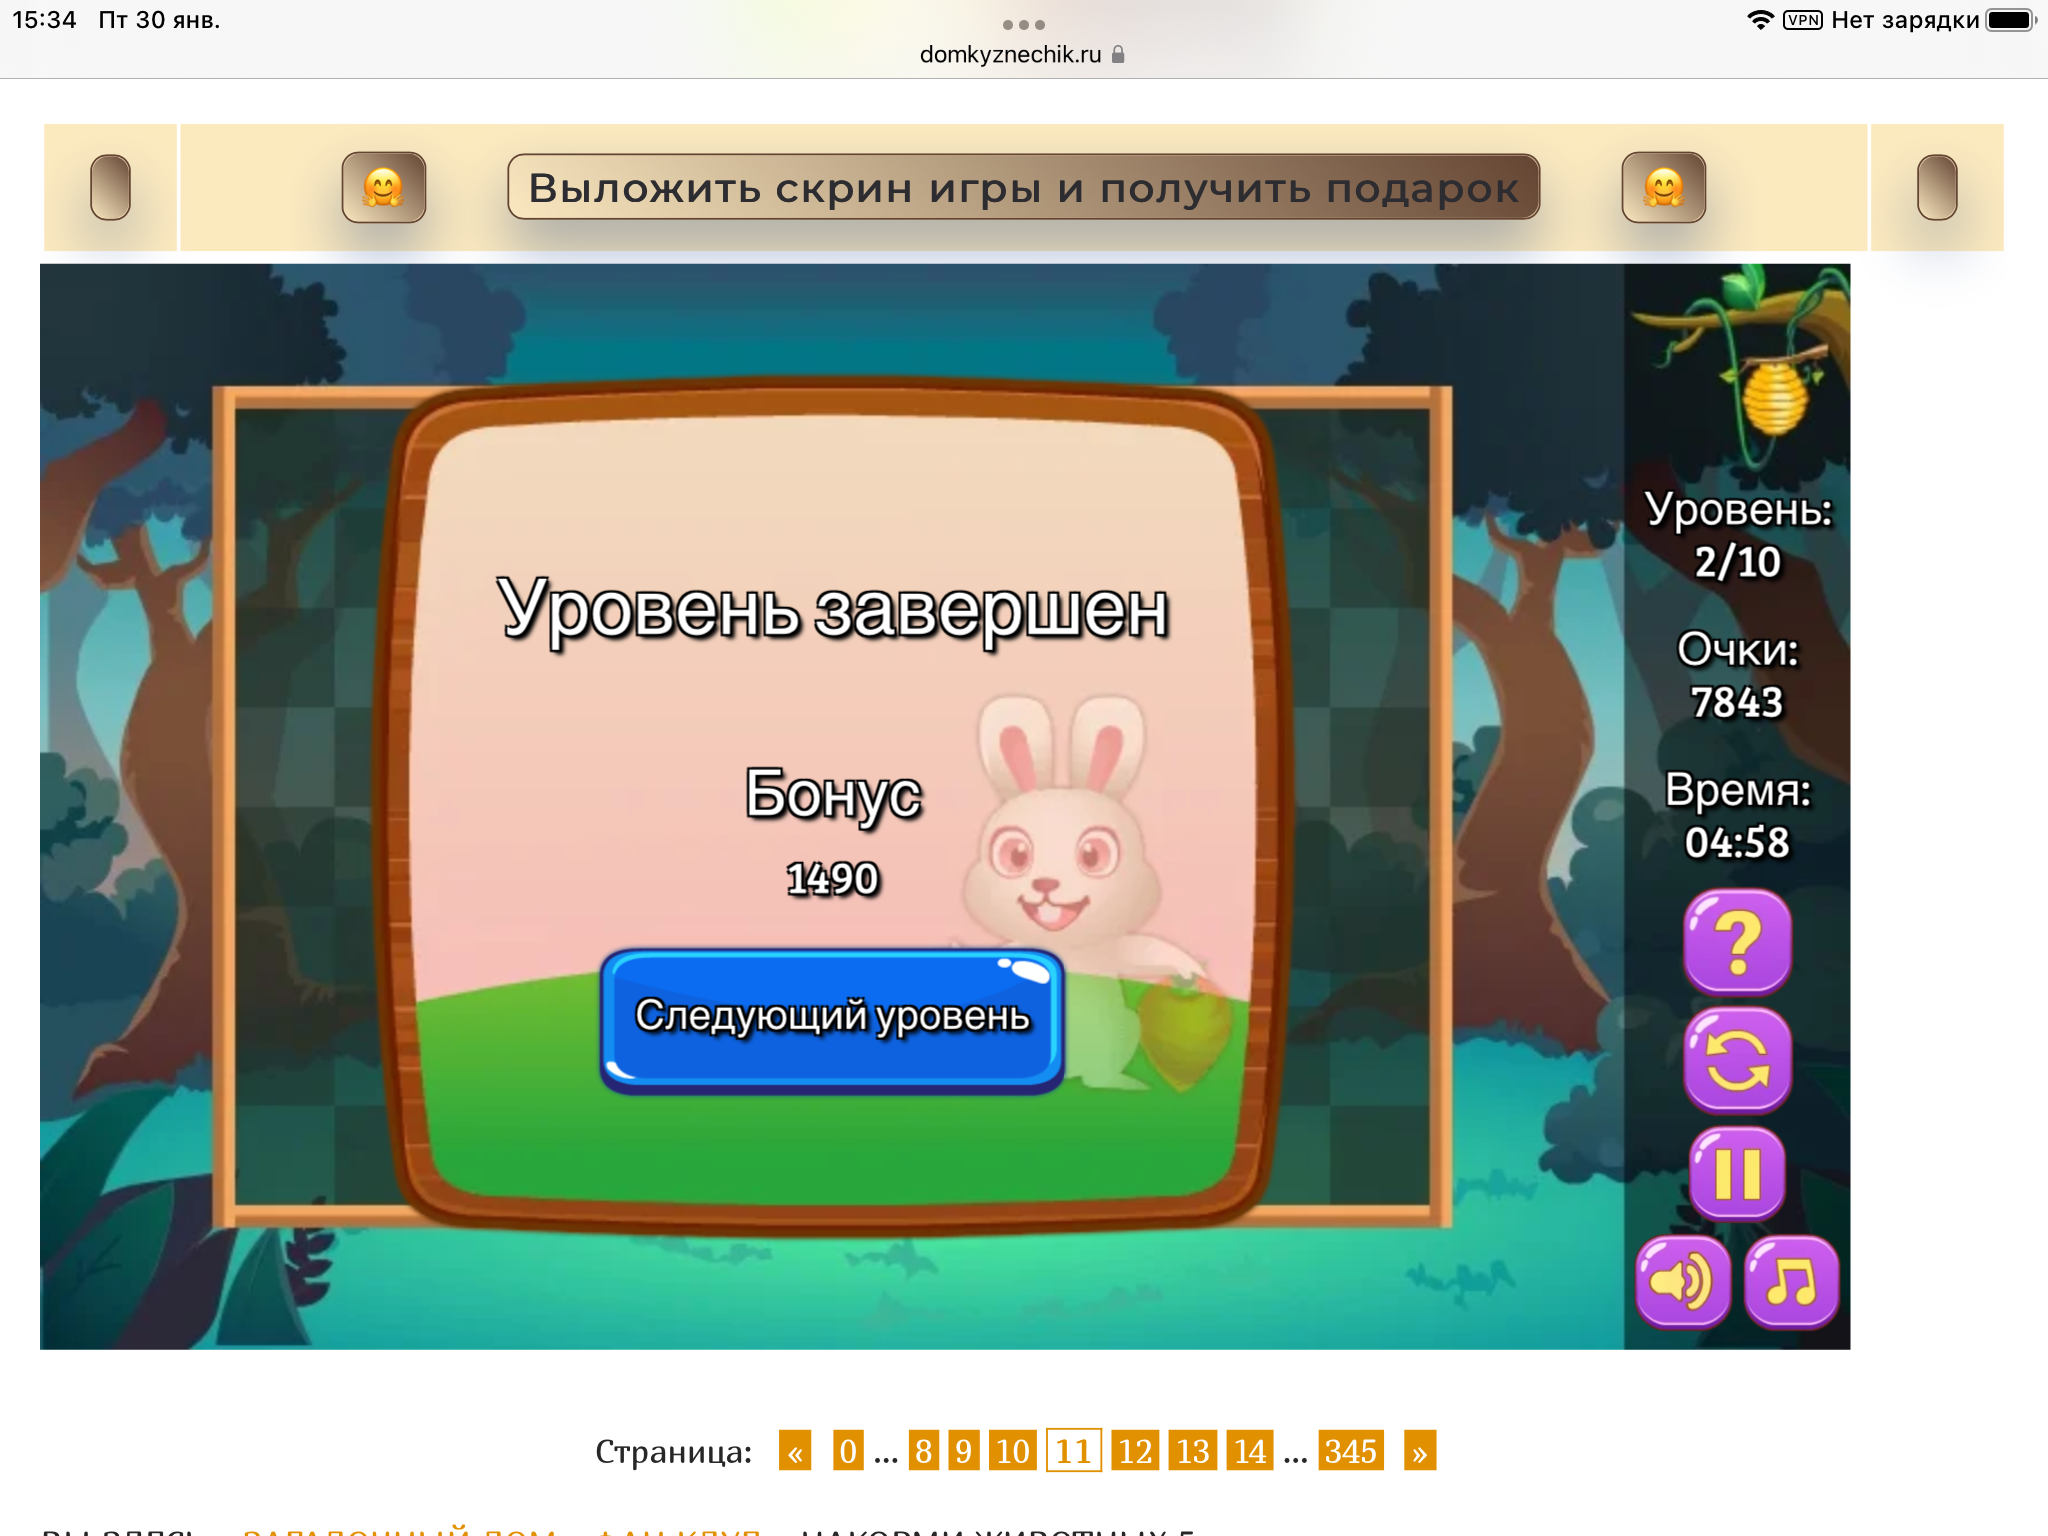Screen dimensions: 2048x1536
Task: Jump to last page 345
Action: click(x=1350, y=1451)
